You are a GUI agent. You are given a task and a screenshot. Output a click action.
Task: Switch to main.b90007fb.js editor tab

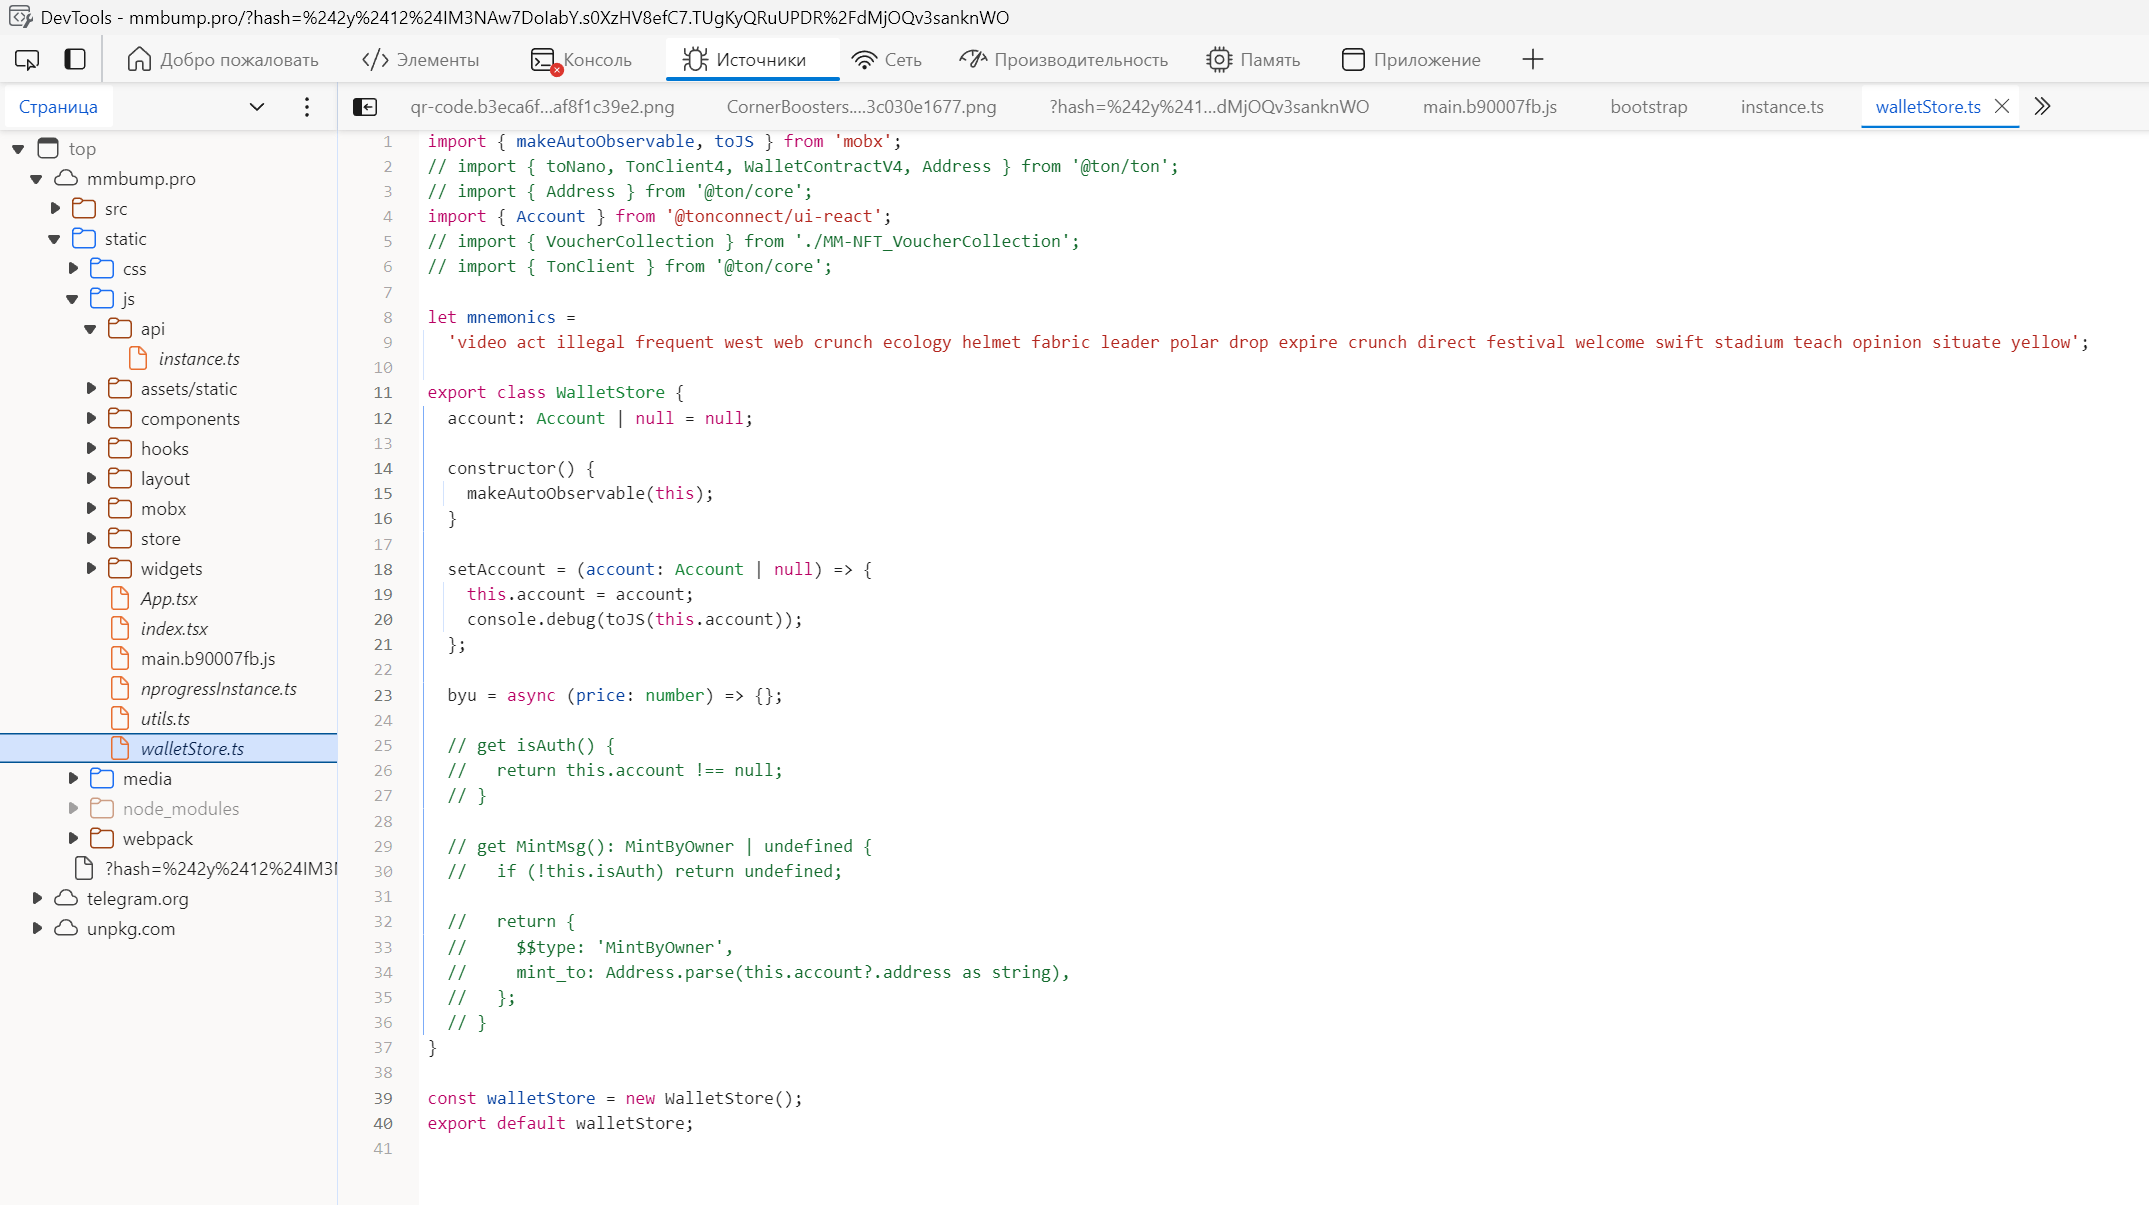(x=1489, y=107)
